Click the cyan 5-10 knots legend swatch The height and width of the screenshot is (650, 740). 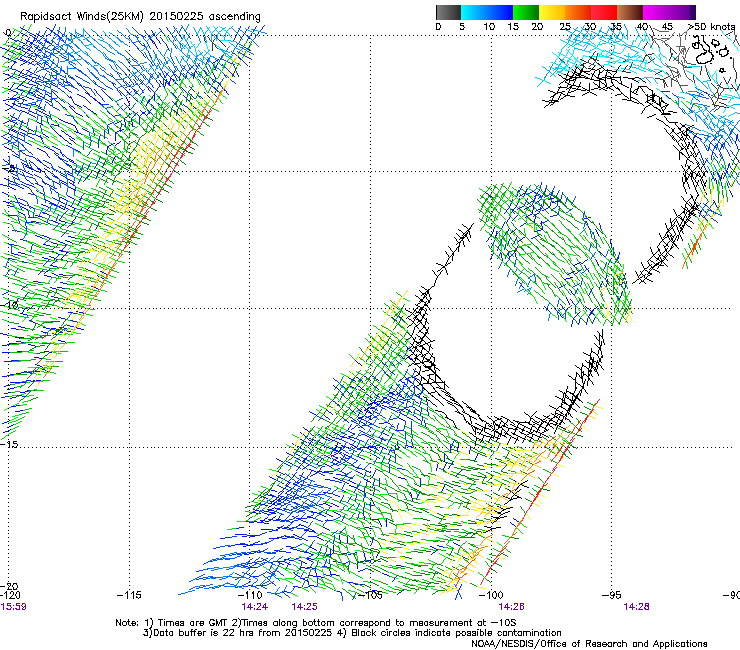(474, 12)
